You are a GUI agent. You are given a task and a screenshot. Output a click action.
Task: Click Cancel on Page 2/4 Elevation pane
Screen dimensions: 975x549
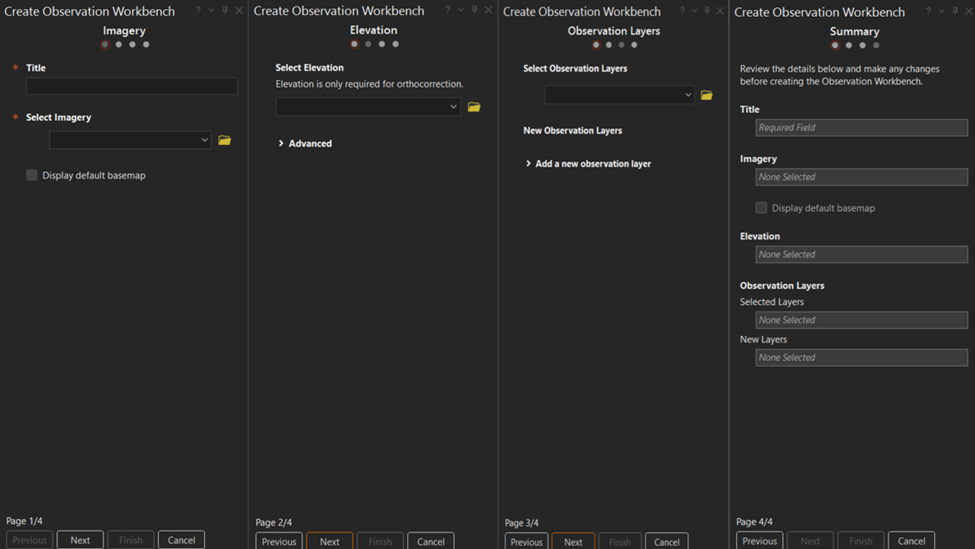point(430,541)
